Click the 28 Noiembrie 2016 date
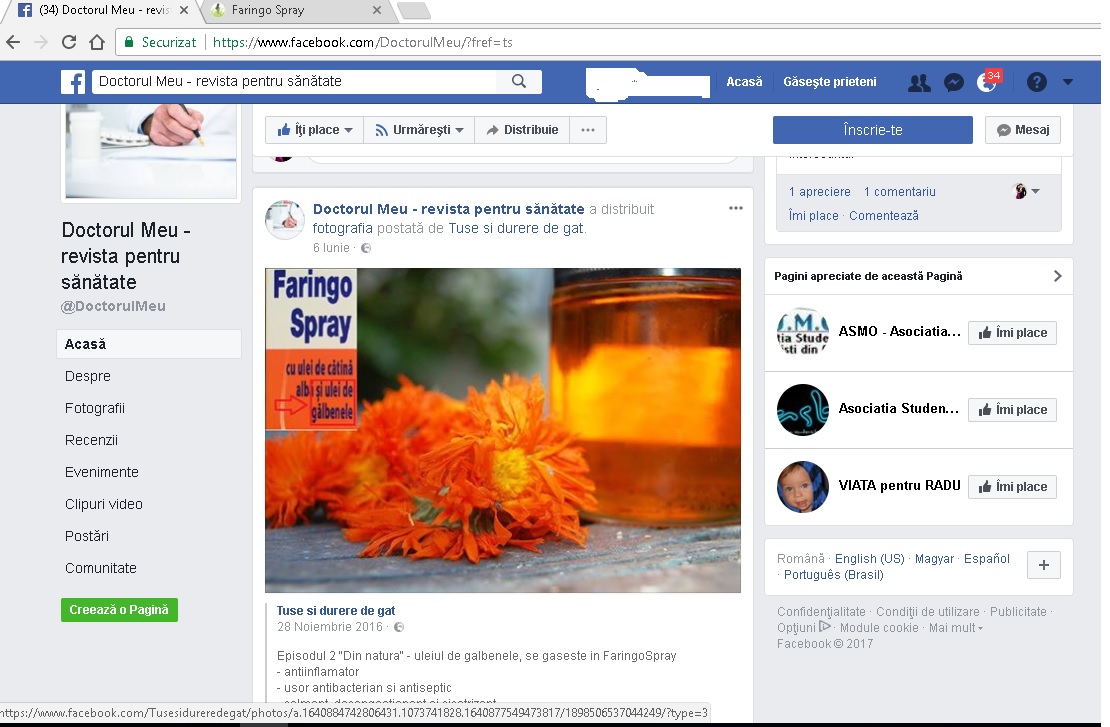The height and width of the screenshot is (727, 1110). coord(330,626)
